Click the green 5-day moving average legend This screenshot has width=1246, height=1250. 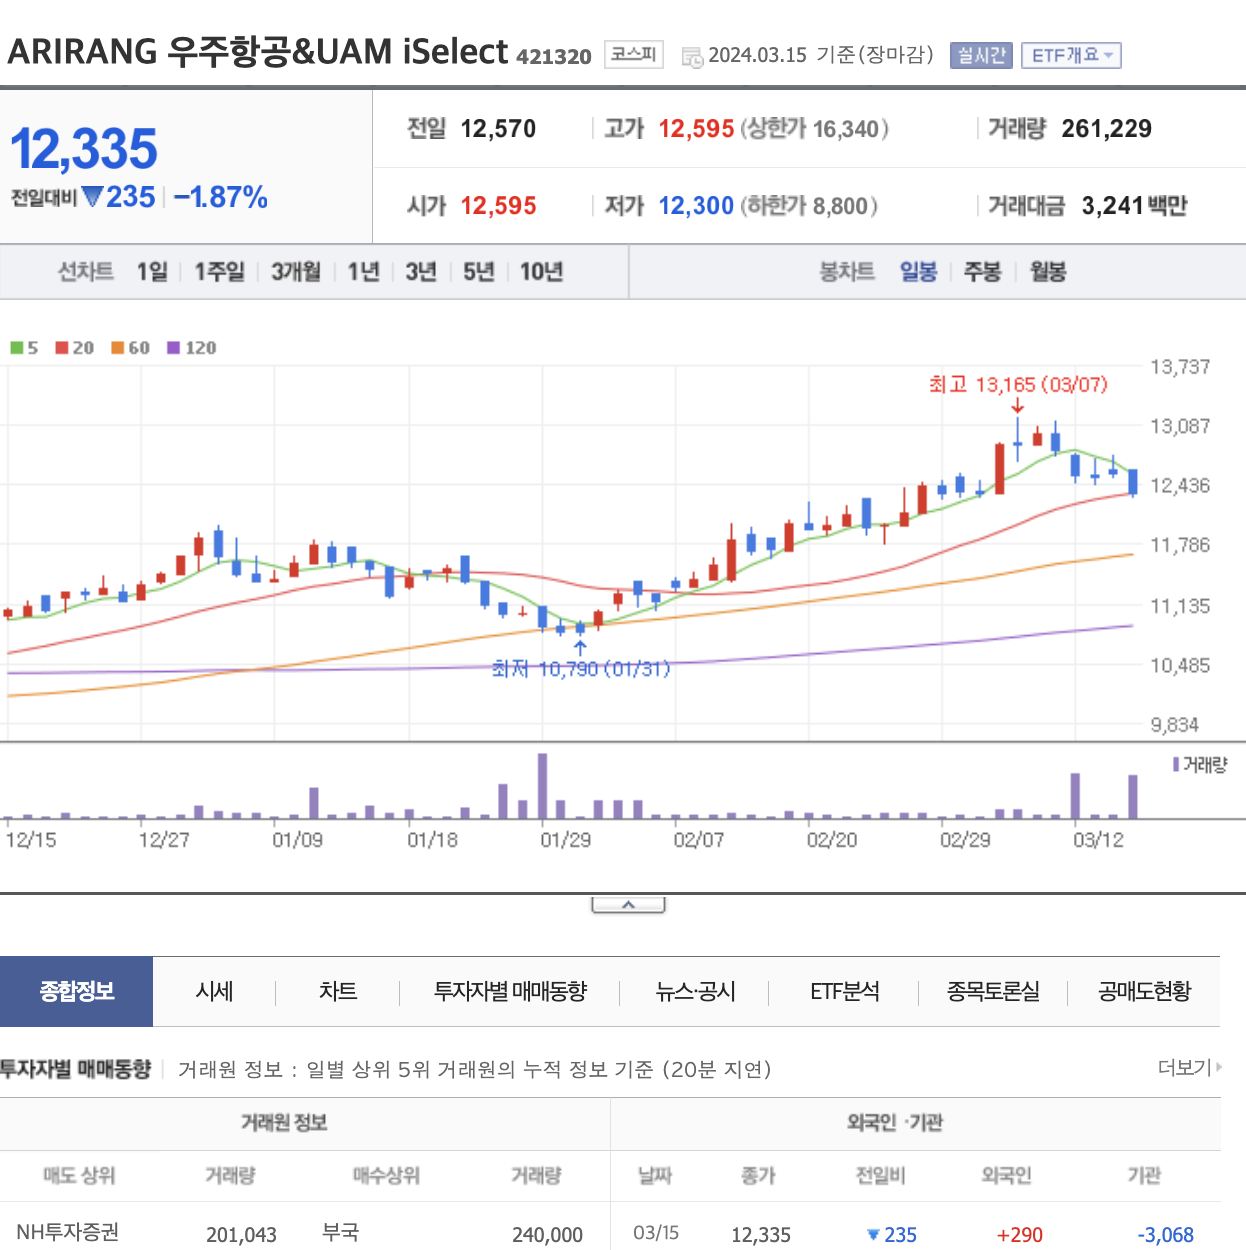click(x=24, y=348)
